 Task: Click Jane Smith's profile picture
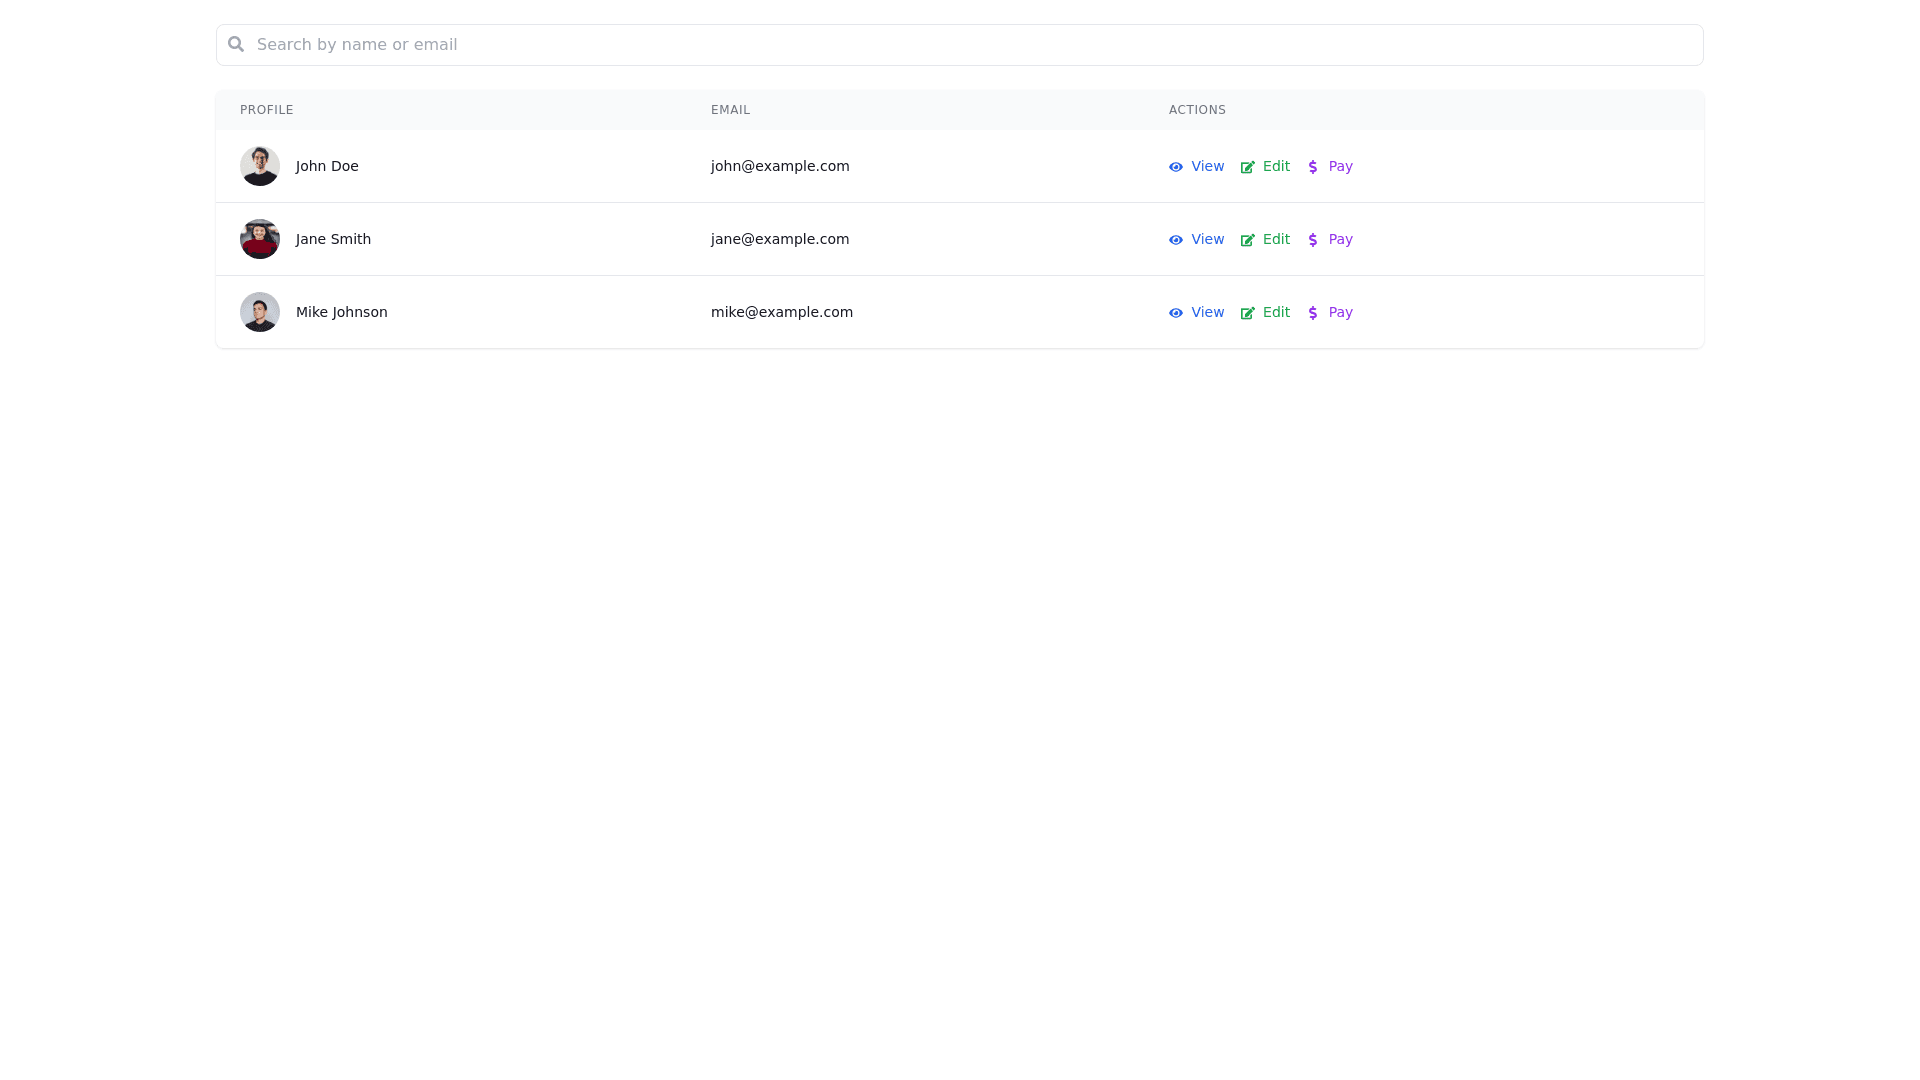[260, 239]
